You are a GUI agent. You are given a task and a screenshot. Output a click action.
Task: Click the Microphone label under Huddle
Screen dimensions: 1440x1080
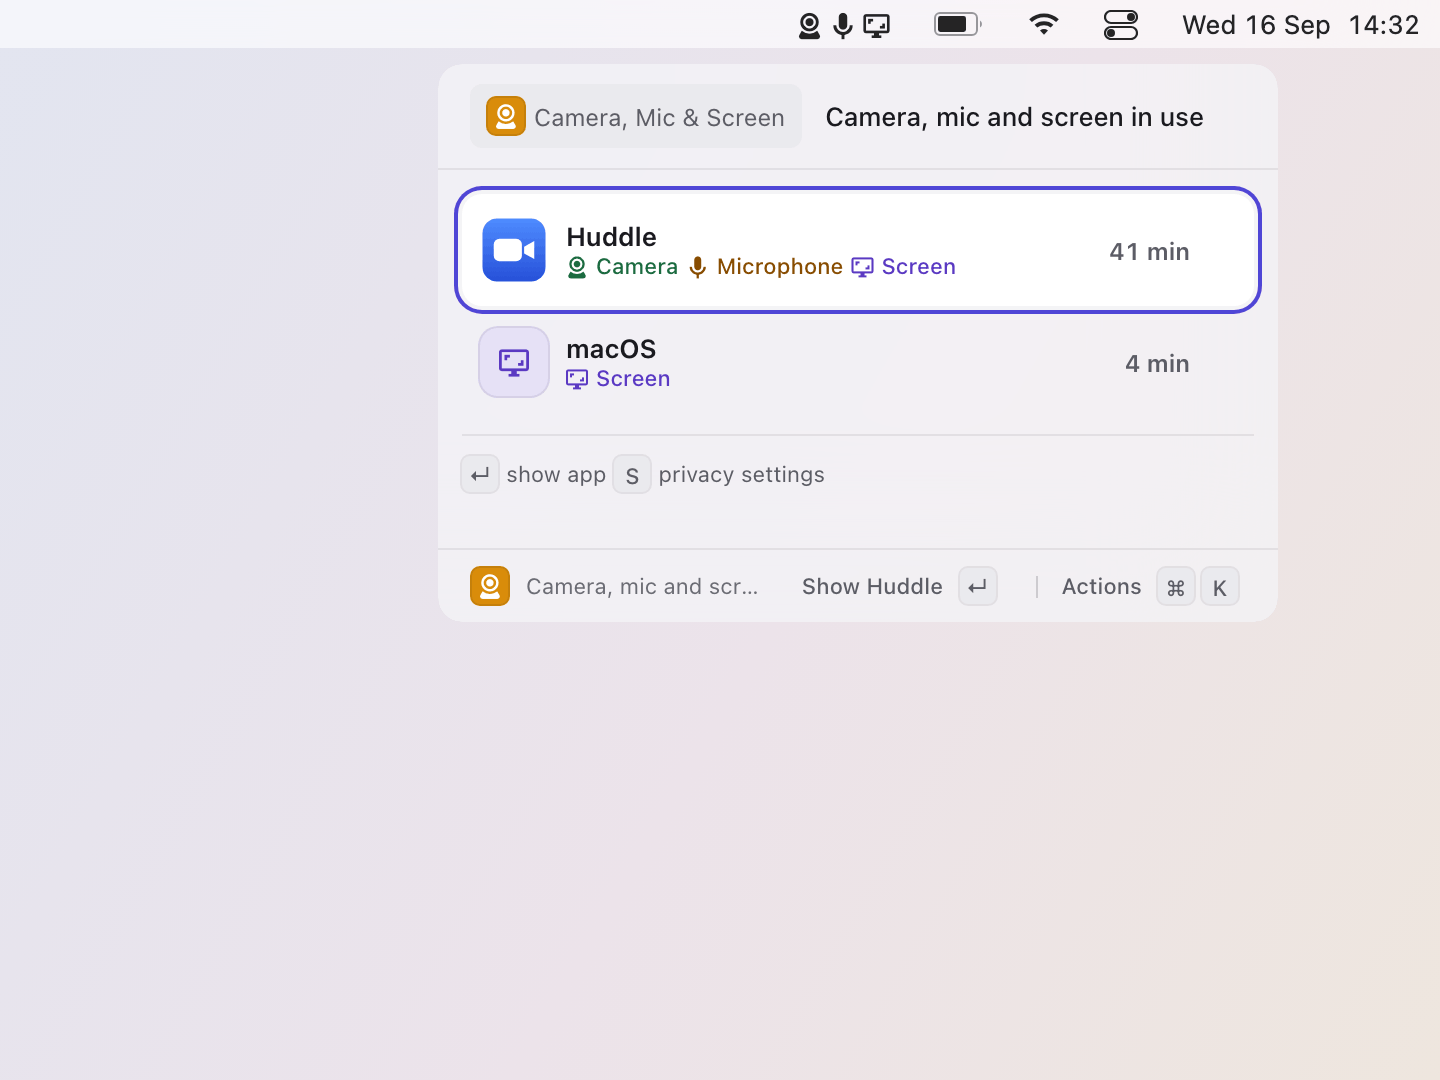pyautogui.click(x=780, y=267)
